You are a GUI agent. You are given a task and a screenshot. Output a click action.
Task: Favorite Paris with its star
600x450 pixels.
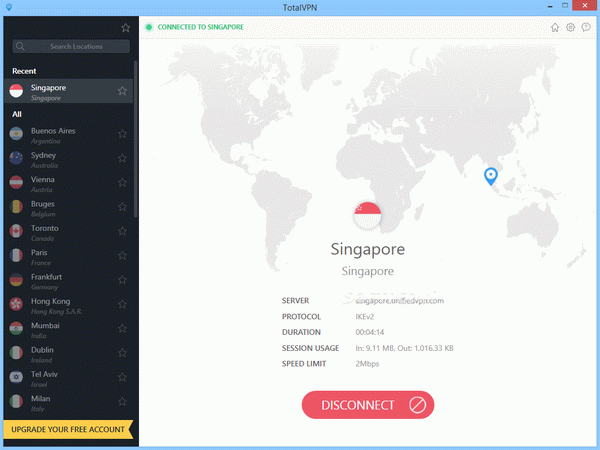[x=122, y=255]
